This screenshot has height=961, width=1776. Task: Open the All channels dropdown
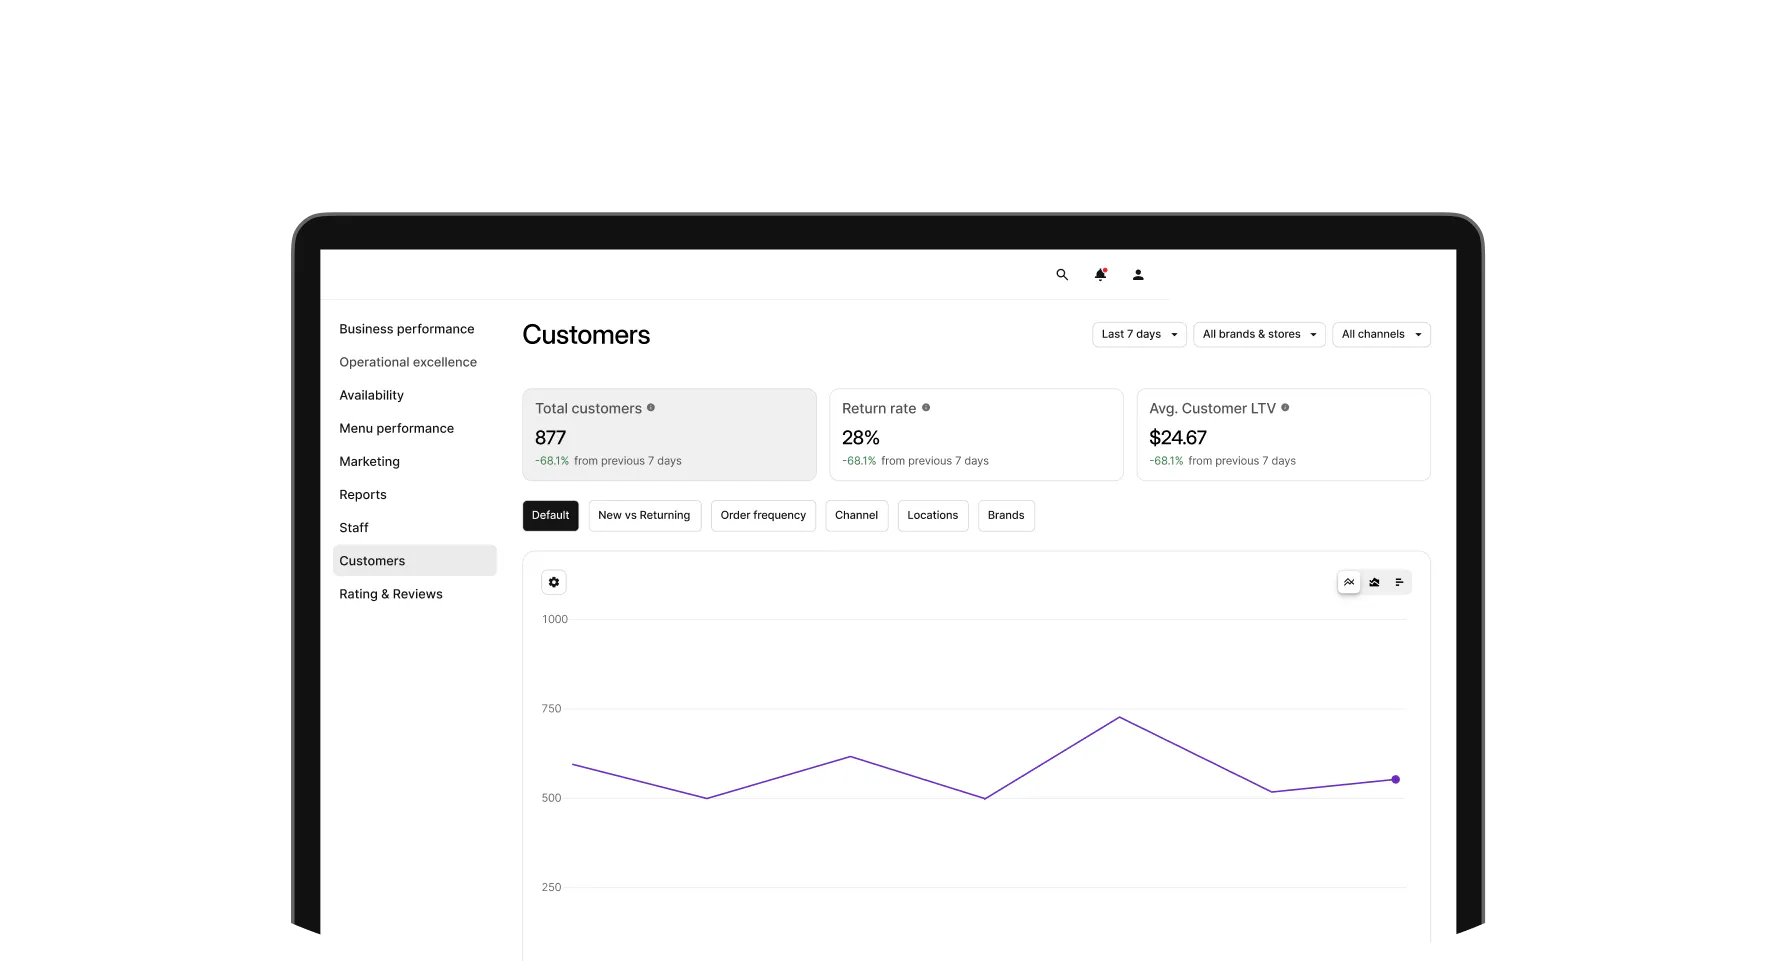point(1381,334)
